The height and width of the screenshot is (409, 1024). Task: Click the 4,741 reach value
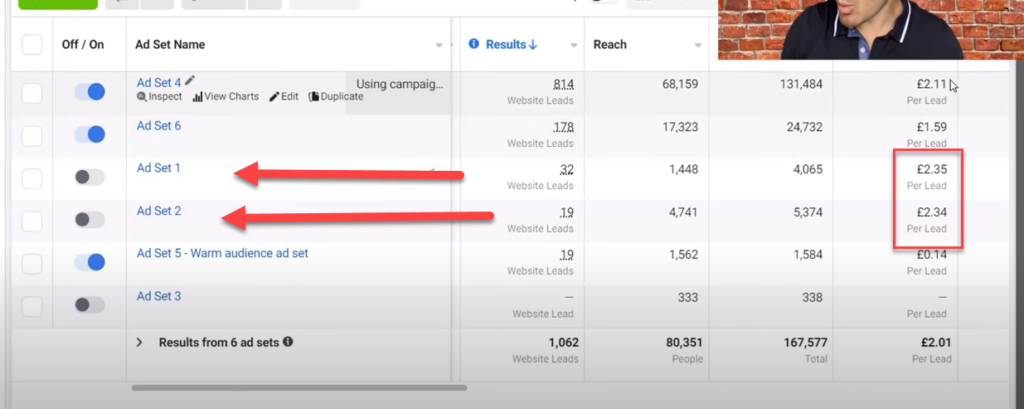pyautogui.click(x=681, y=212)
